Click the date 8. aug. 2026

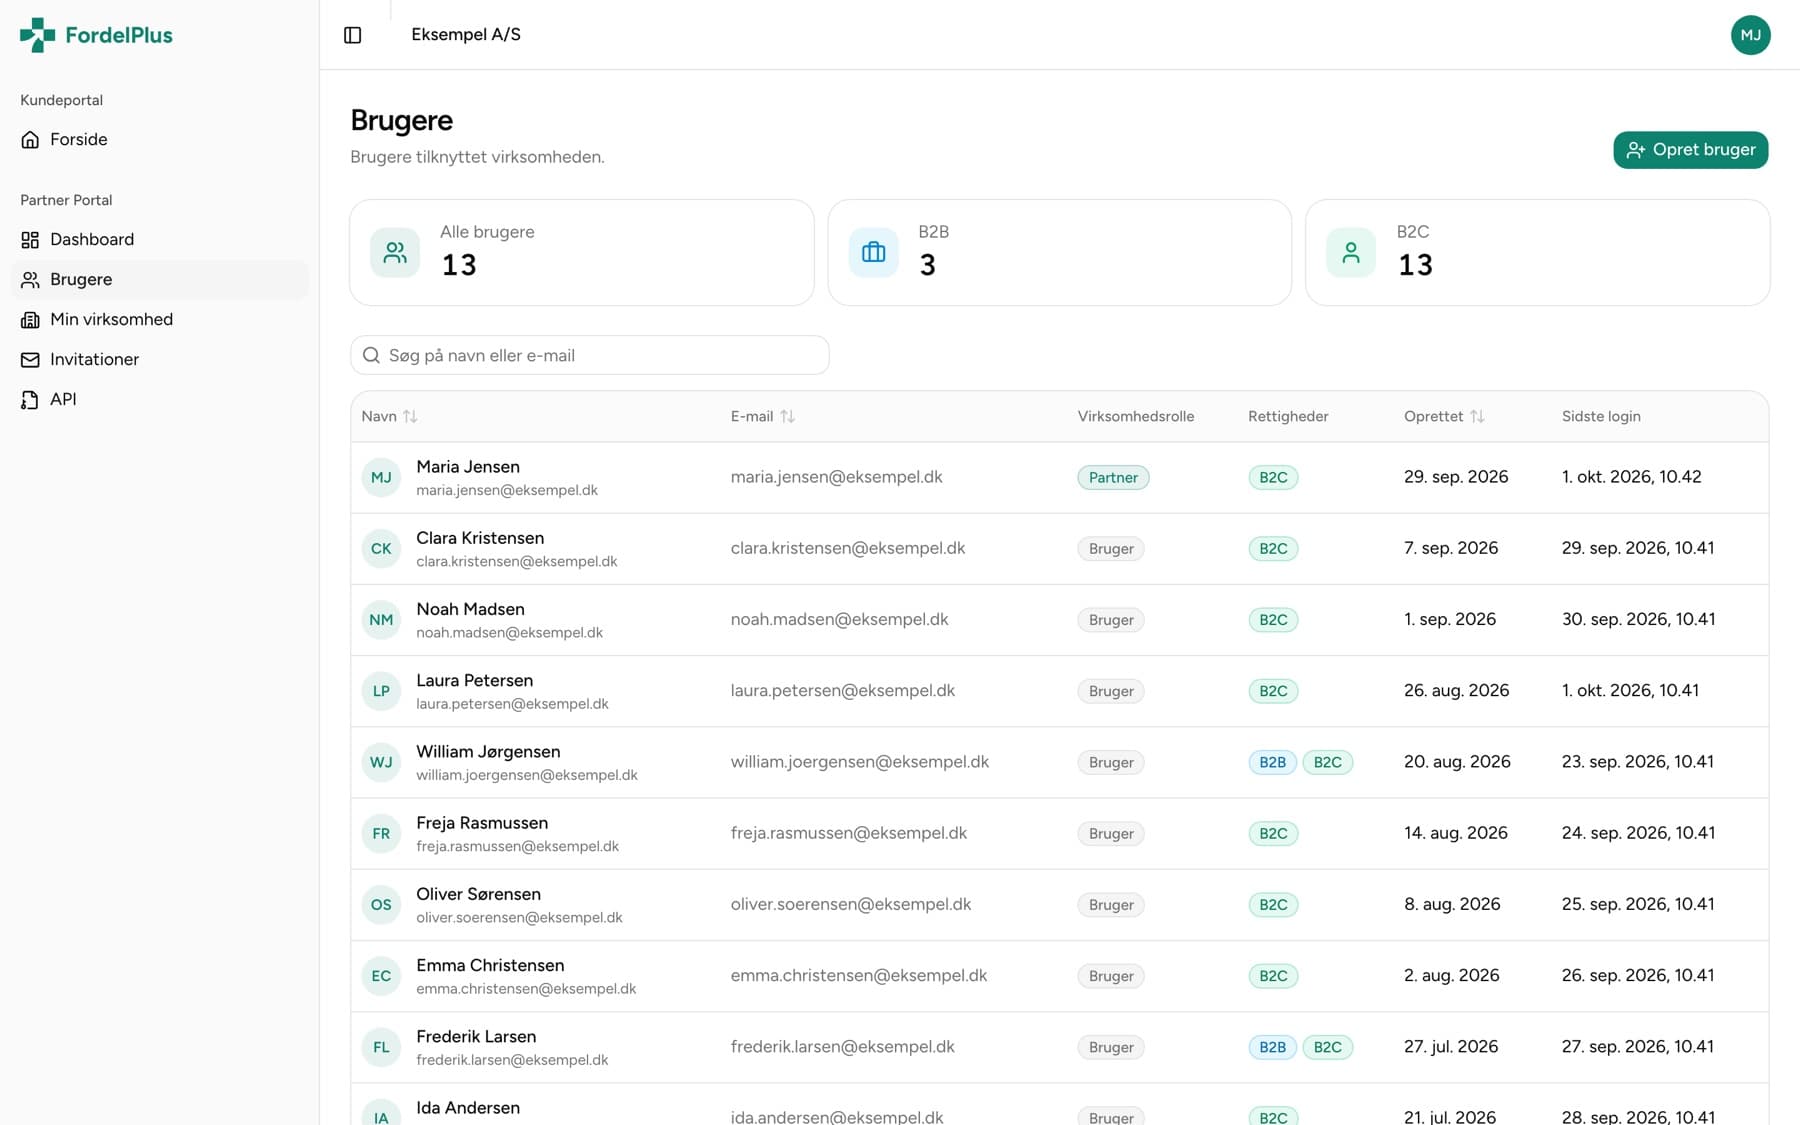1452,904
